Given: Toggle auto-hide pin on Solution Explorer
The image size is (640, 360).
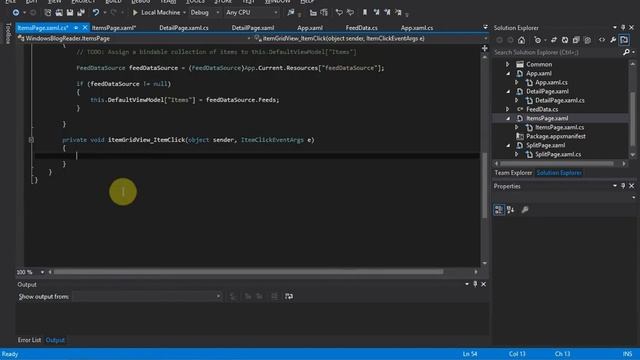Looking at the screenshot, I should click(623, 27).
